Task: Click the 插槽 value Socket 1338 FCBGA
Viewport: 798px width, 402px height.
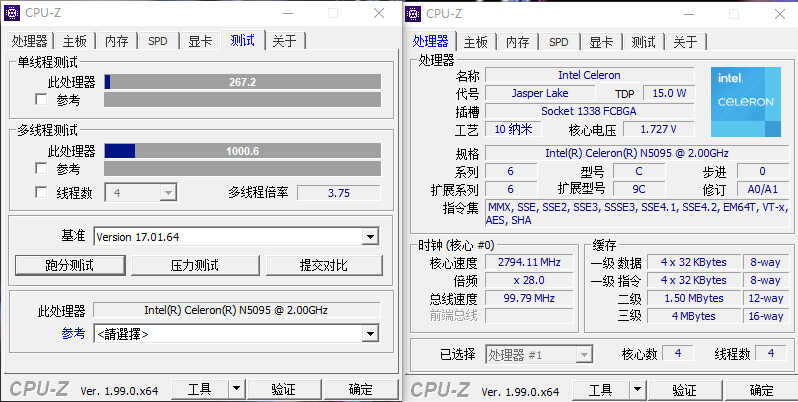Action: (x=589, y=111)
